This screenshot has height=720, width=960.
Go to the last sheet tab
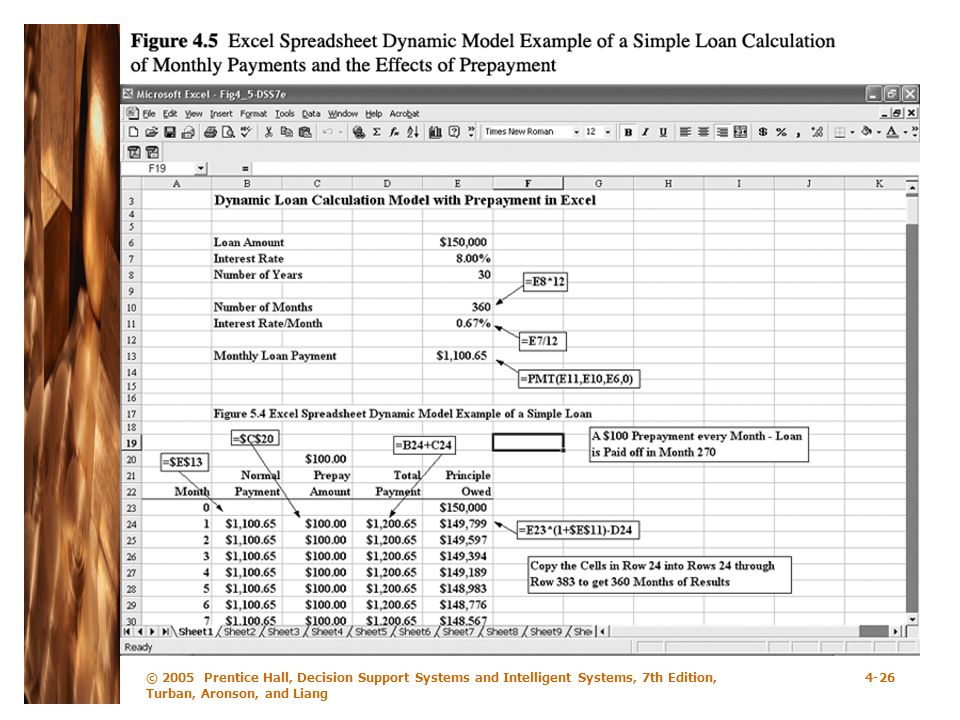tap(165, 631)
